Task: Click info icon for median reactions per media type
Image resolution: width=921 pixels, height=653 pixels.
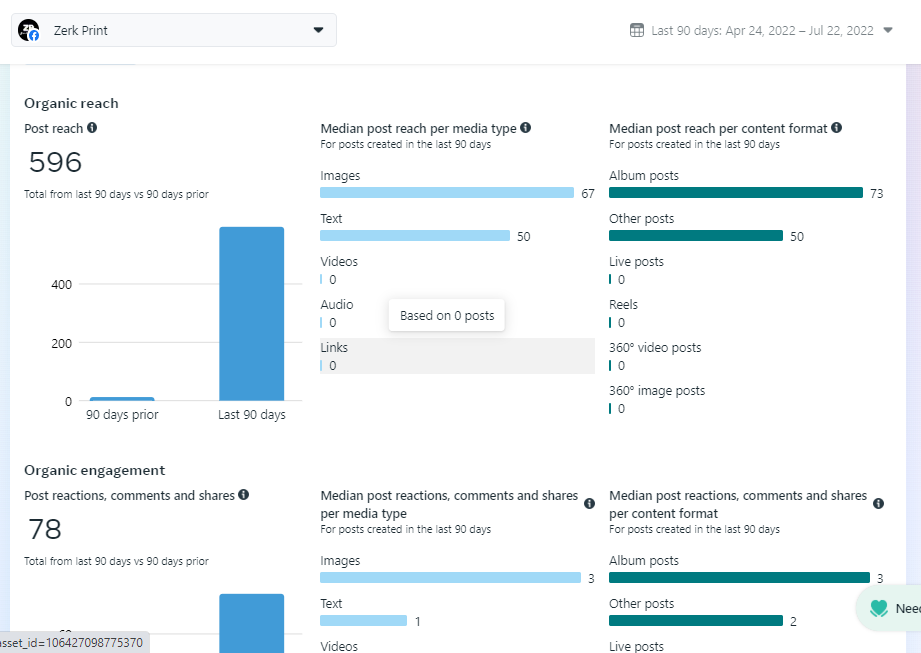Action: 589,504
